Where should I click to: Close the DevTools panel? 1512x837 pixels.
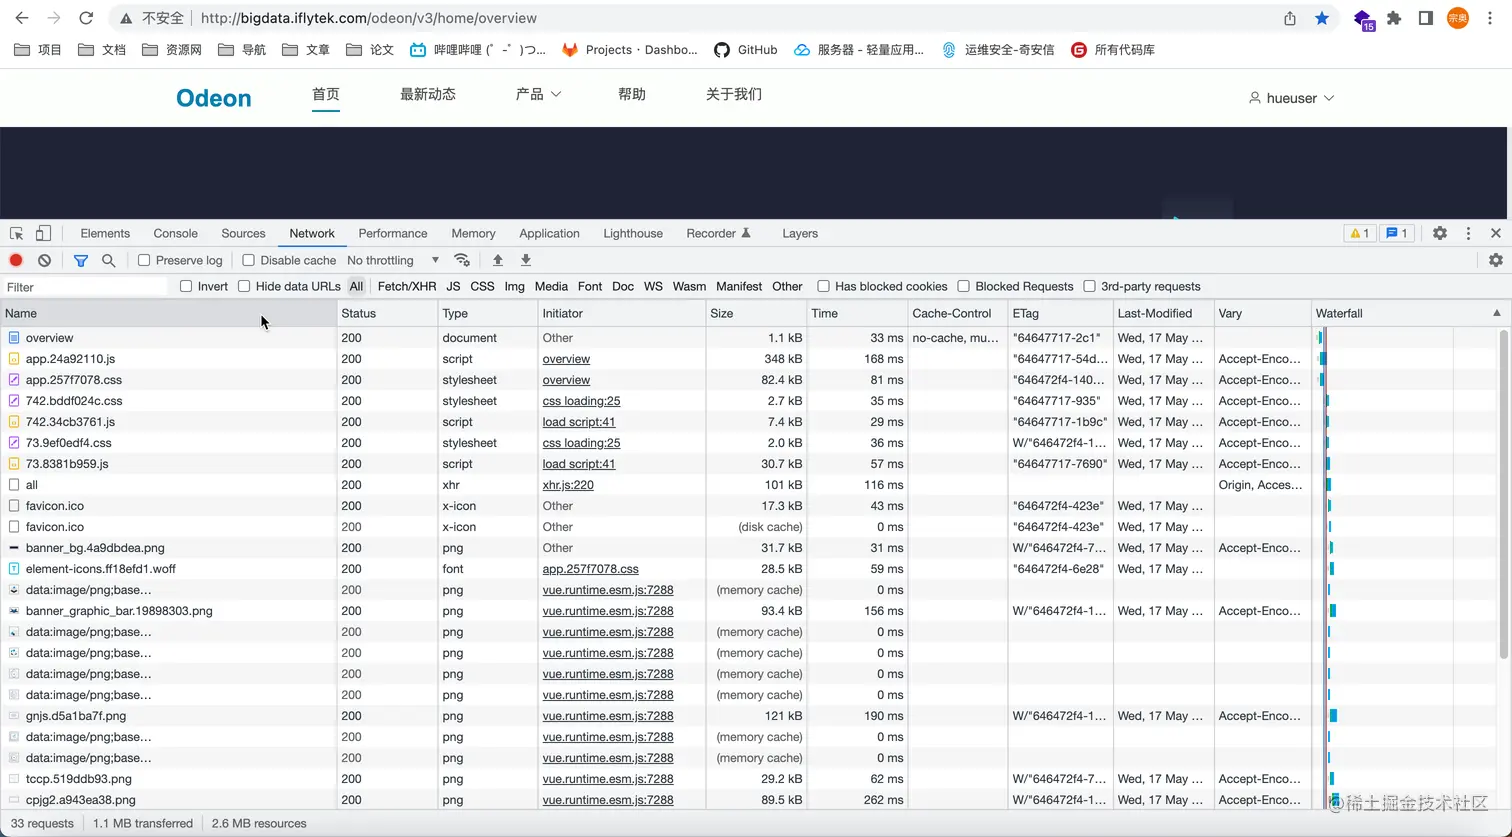(x=1495, y=233)
